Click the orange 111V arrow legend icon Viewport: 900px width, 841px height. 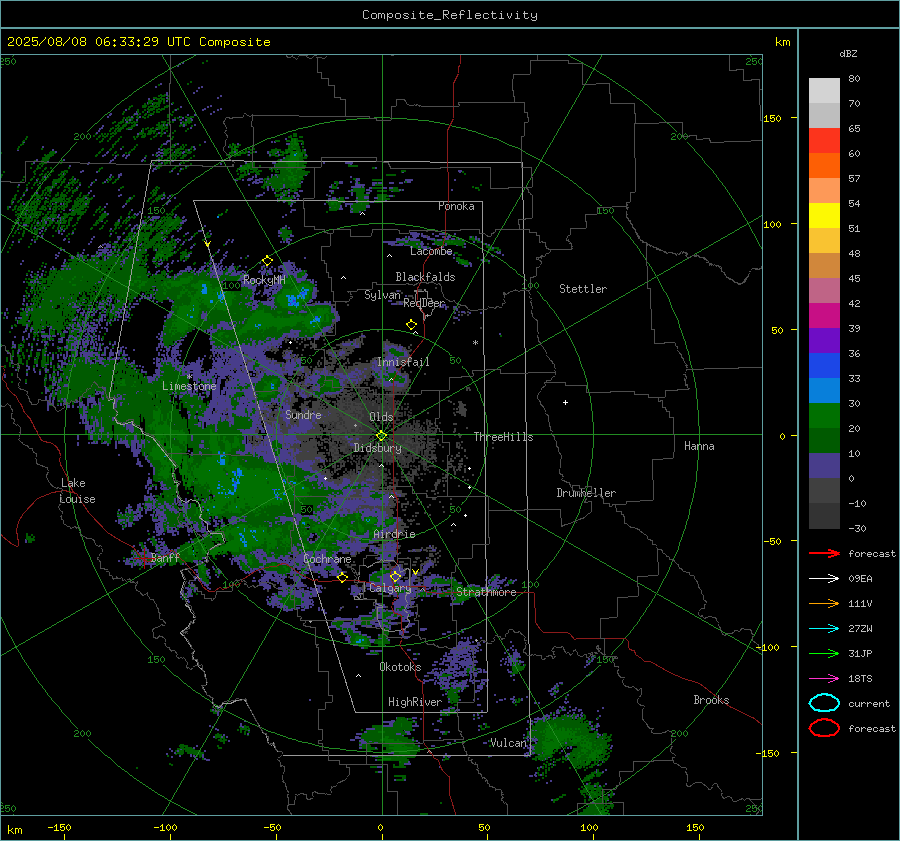(x=824, y=603)
